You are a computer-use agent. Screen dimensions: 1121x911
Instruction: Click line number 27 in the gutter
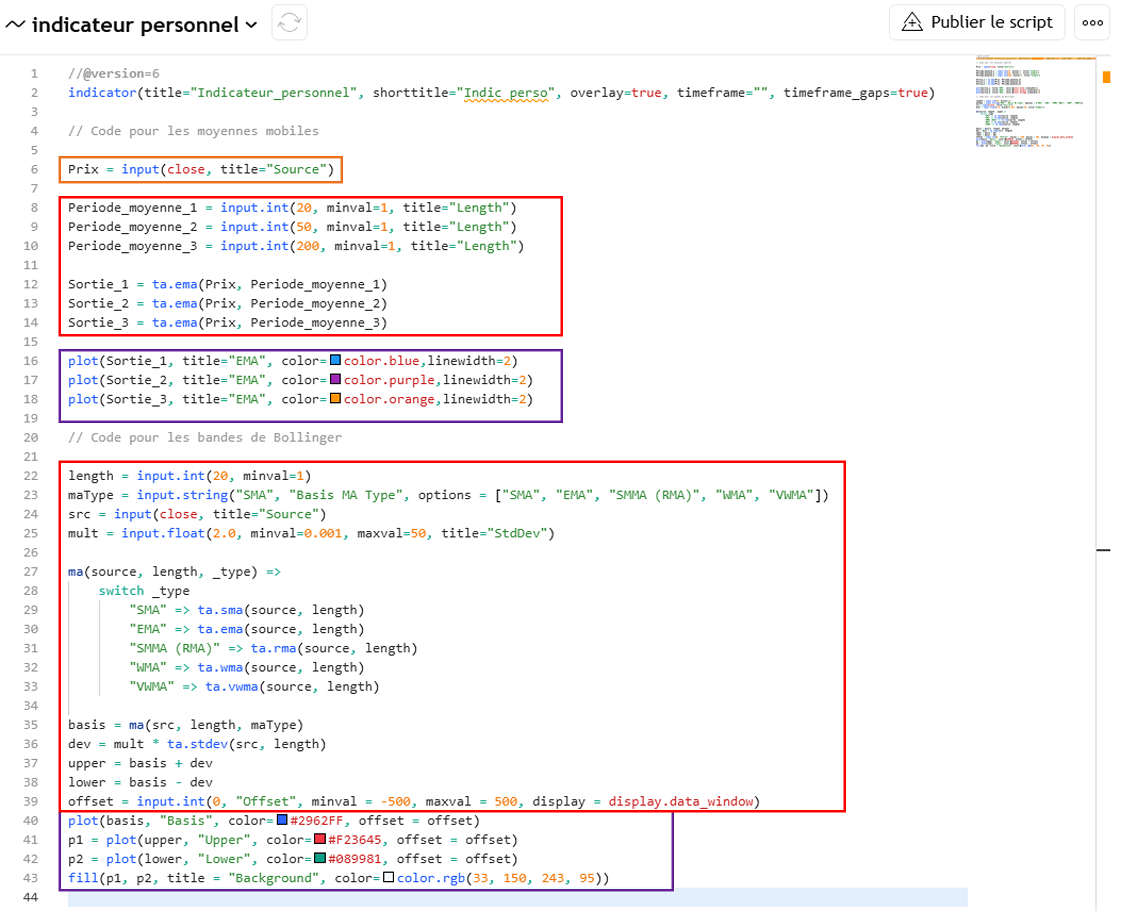click(x=33, y=571)
